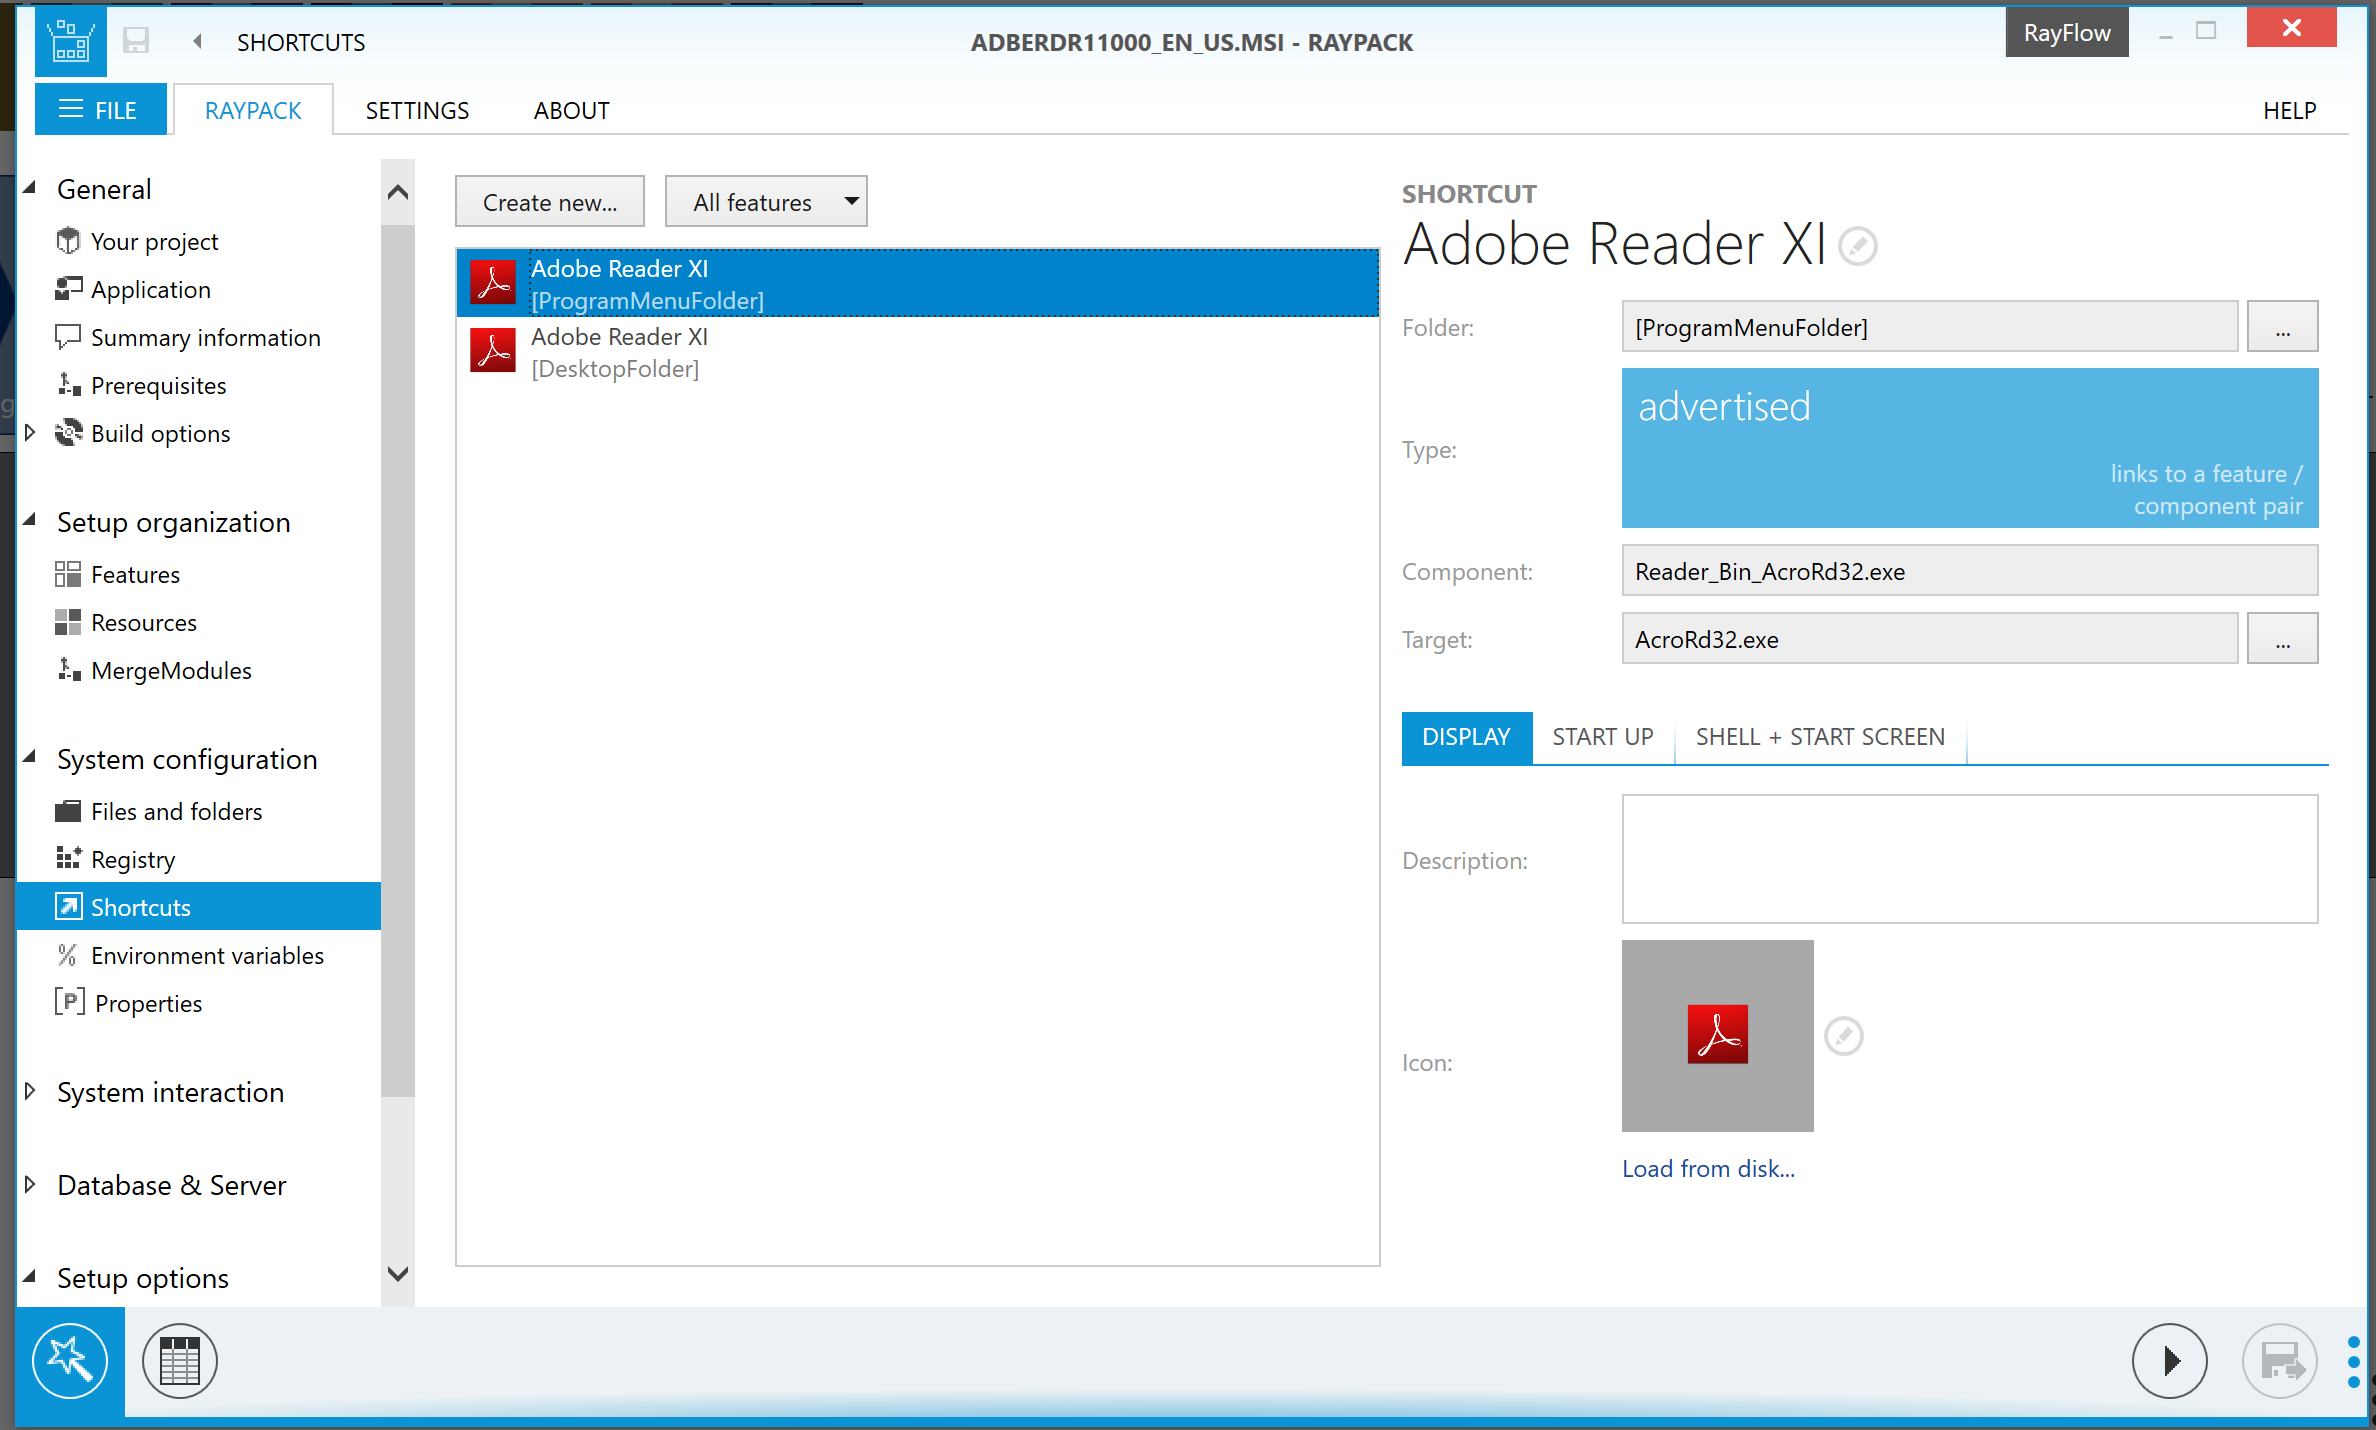Open the ABOUT tab
The height and width of the screenshot is (1430, 2376).
pos(571,110)
